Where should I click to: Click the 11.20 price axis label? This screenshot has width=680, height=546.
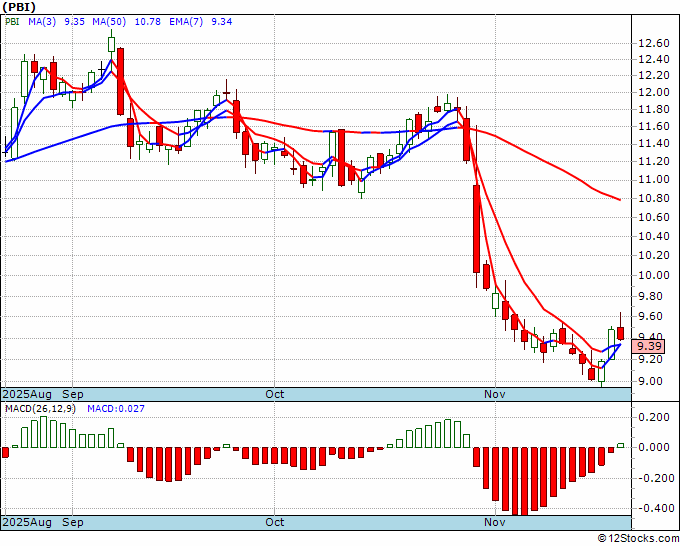pyautogui.click(x=654, y=161)
